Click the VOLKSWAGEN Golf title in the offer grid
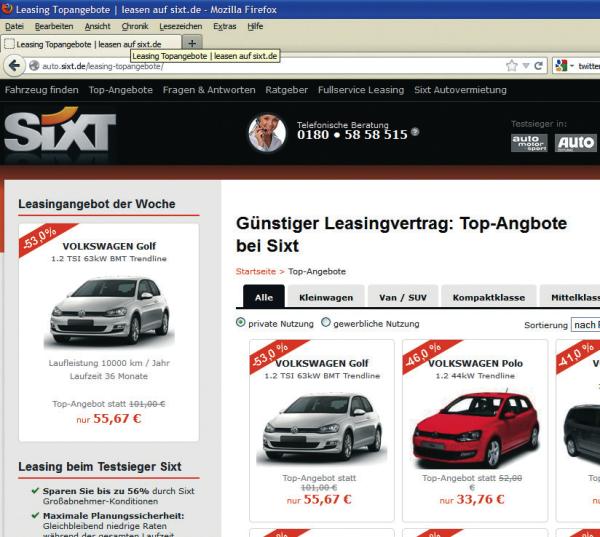This screenshot has width=600, height=537. tap(322, 363)
